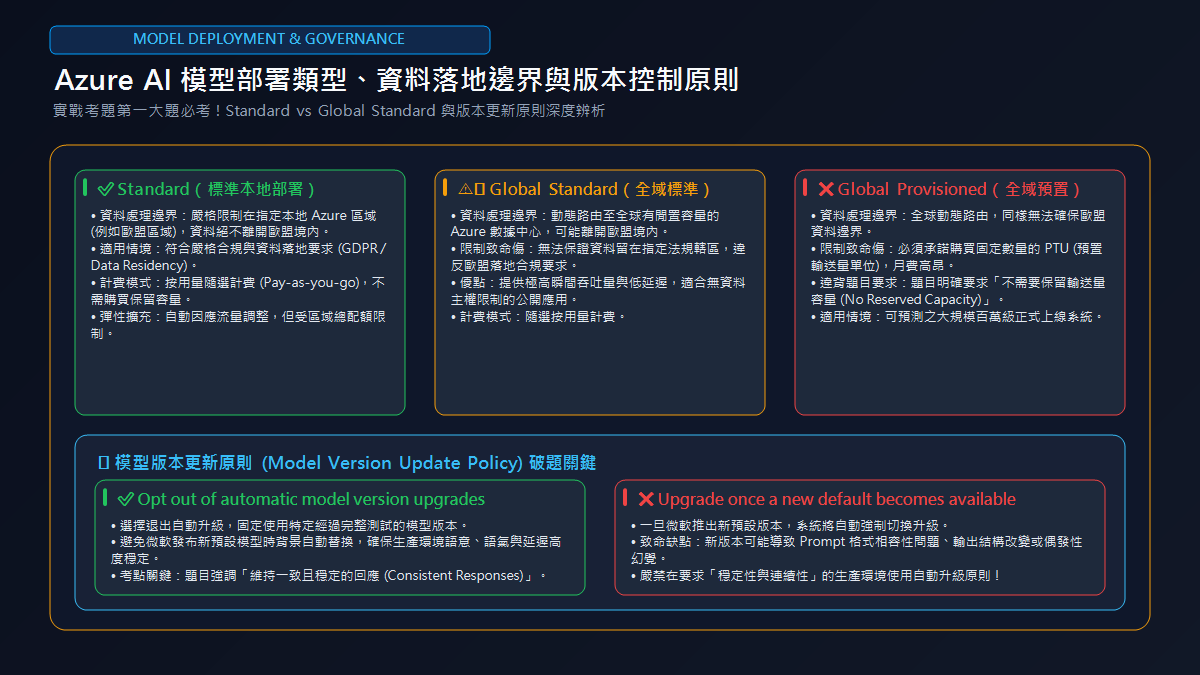1200x675 pixels.
Task: Click bullet 資料處理邊界：全球動態路由
Action: [x=958, y=223]
